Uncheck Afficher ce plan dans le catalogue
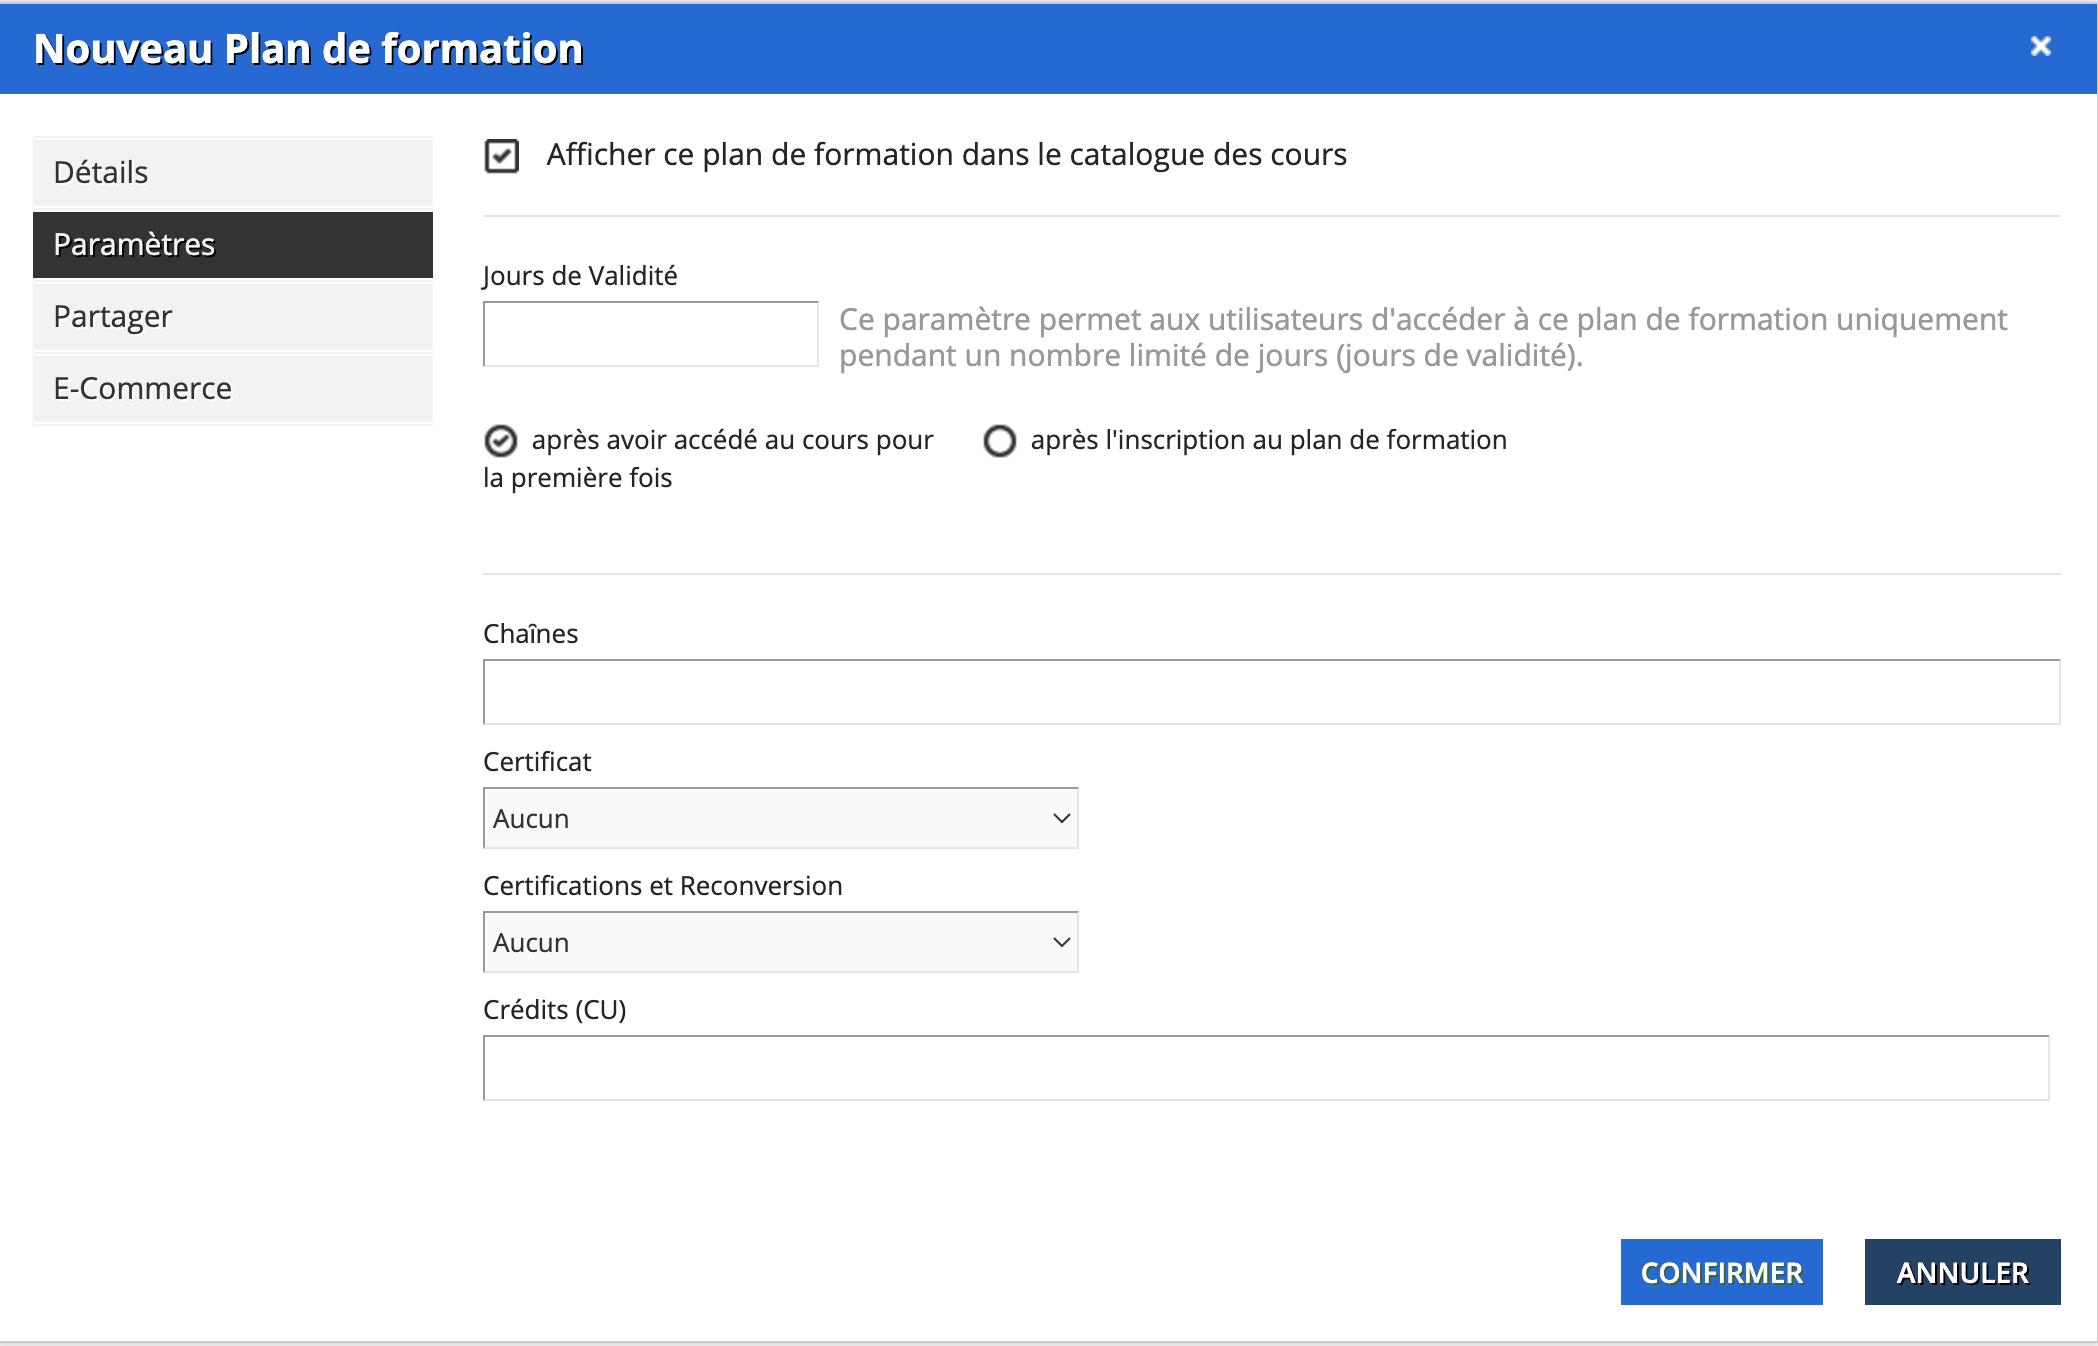This screenshot has height=1346, width=2098. tap(501, 156)
